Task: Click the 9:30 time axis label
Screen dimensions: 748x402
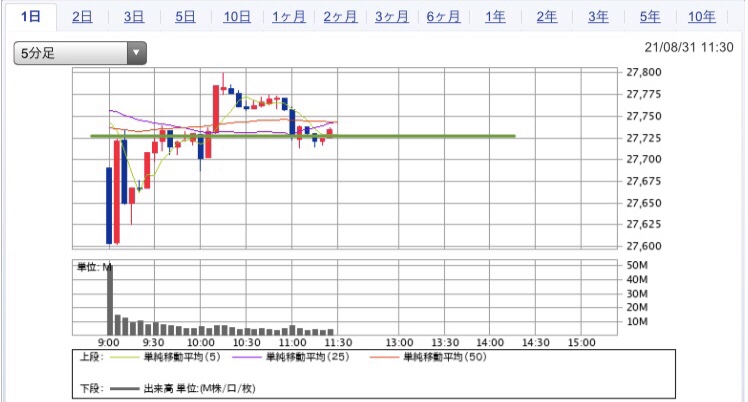Action: pyautogui.click(x=153, y=342)
